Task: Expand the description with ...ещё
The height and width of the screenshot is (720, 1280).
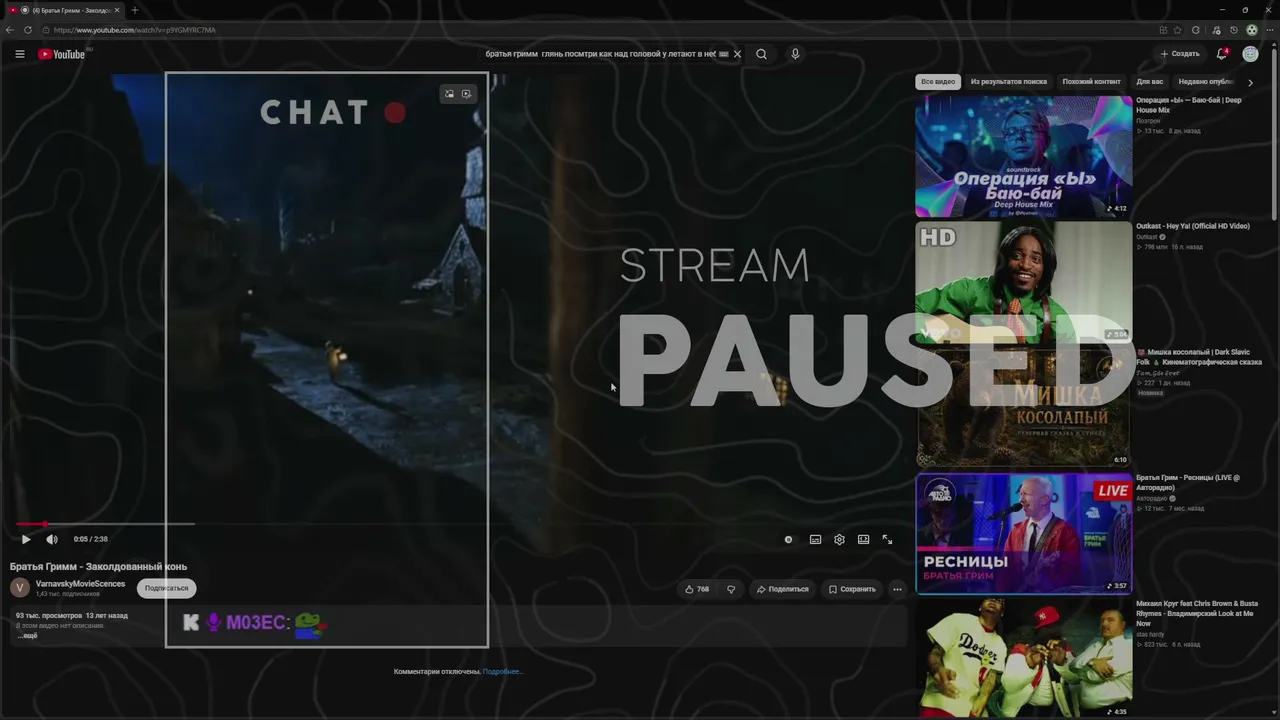Action: click(27, 636)
